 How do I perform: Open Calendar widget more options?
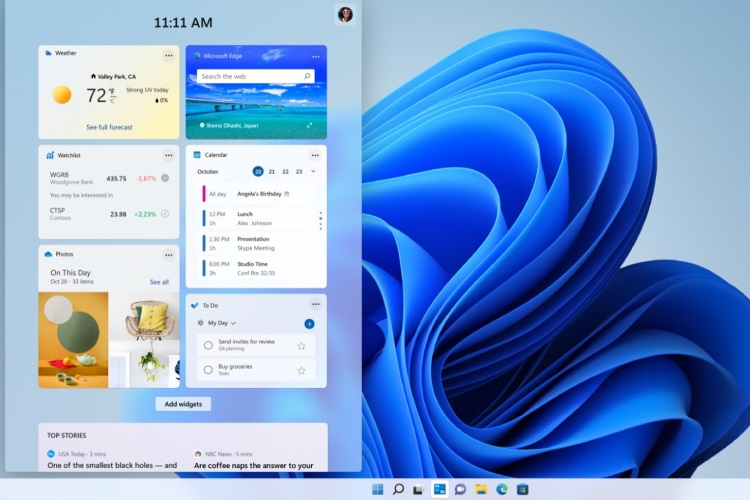point(315,155)
